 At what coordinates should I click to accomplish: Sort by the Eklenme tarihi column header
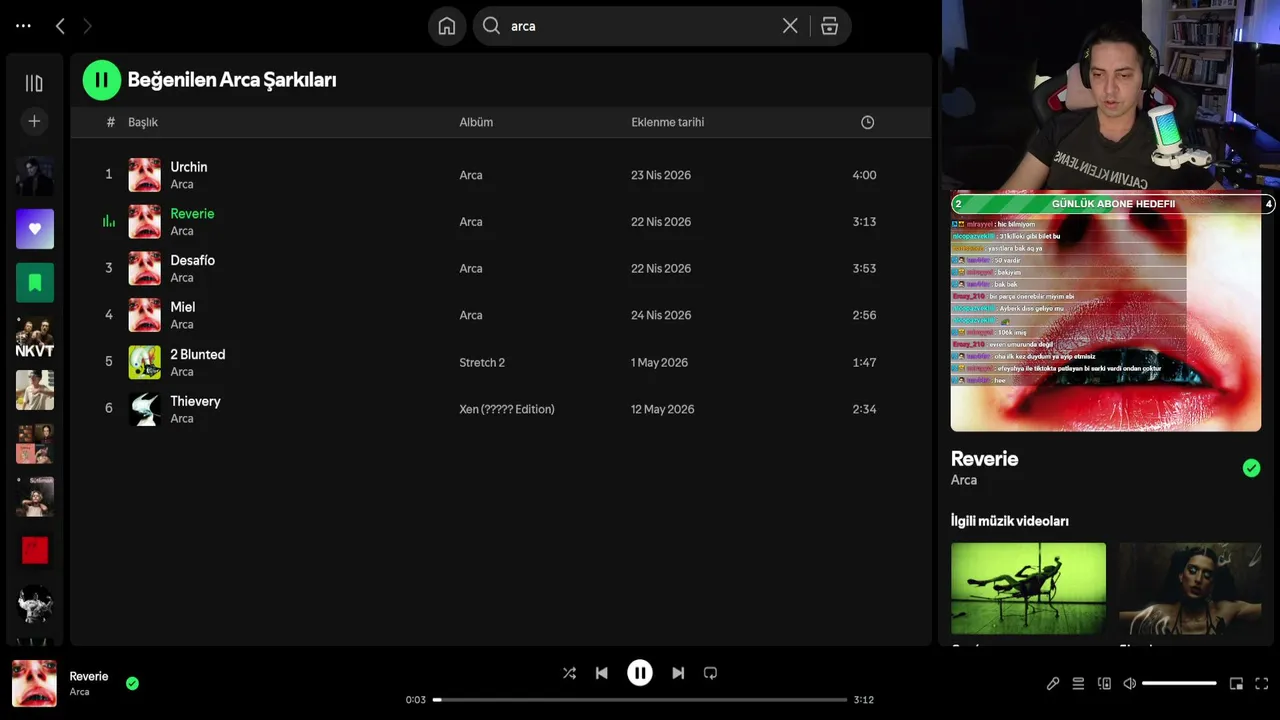(668, 122)
